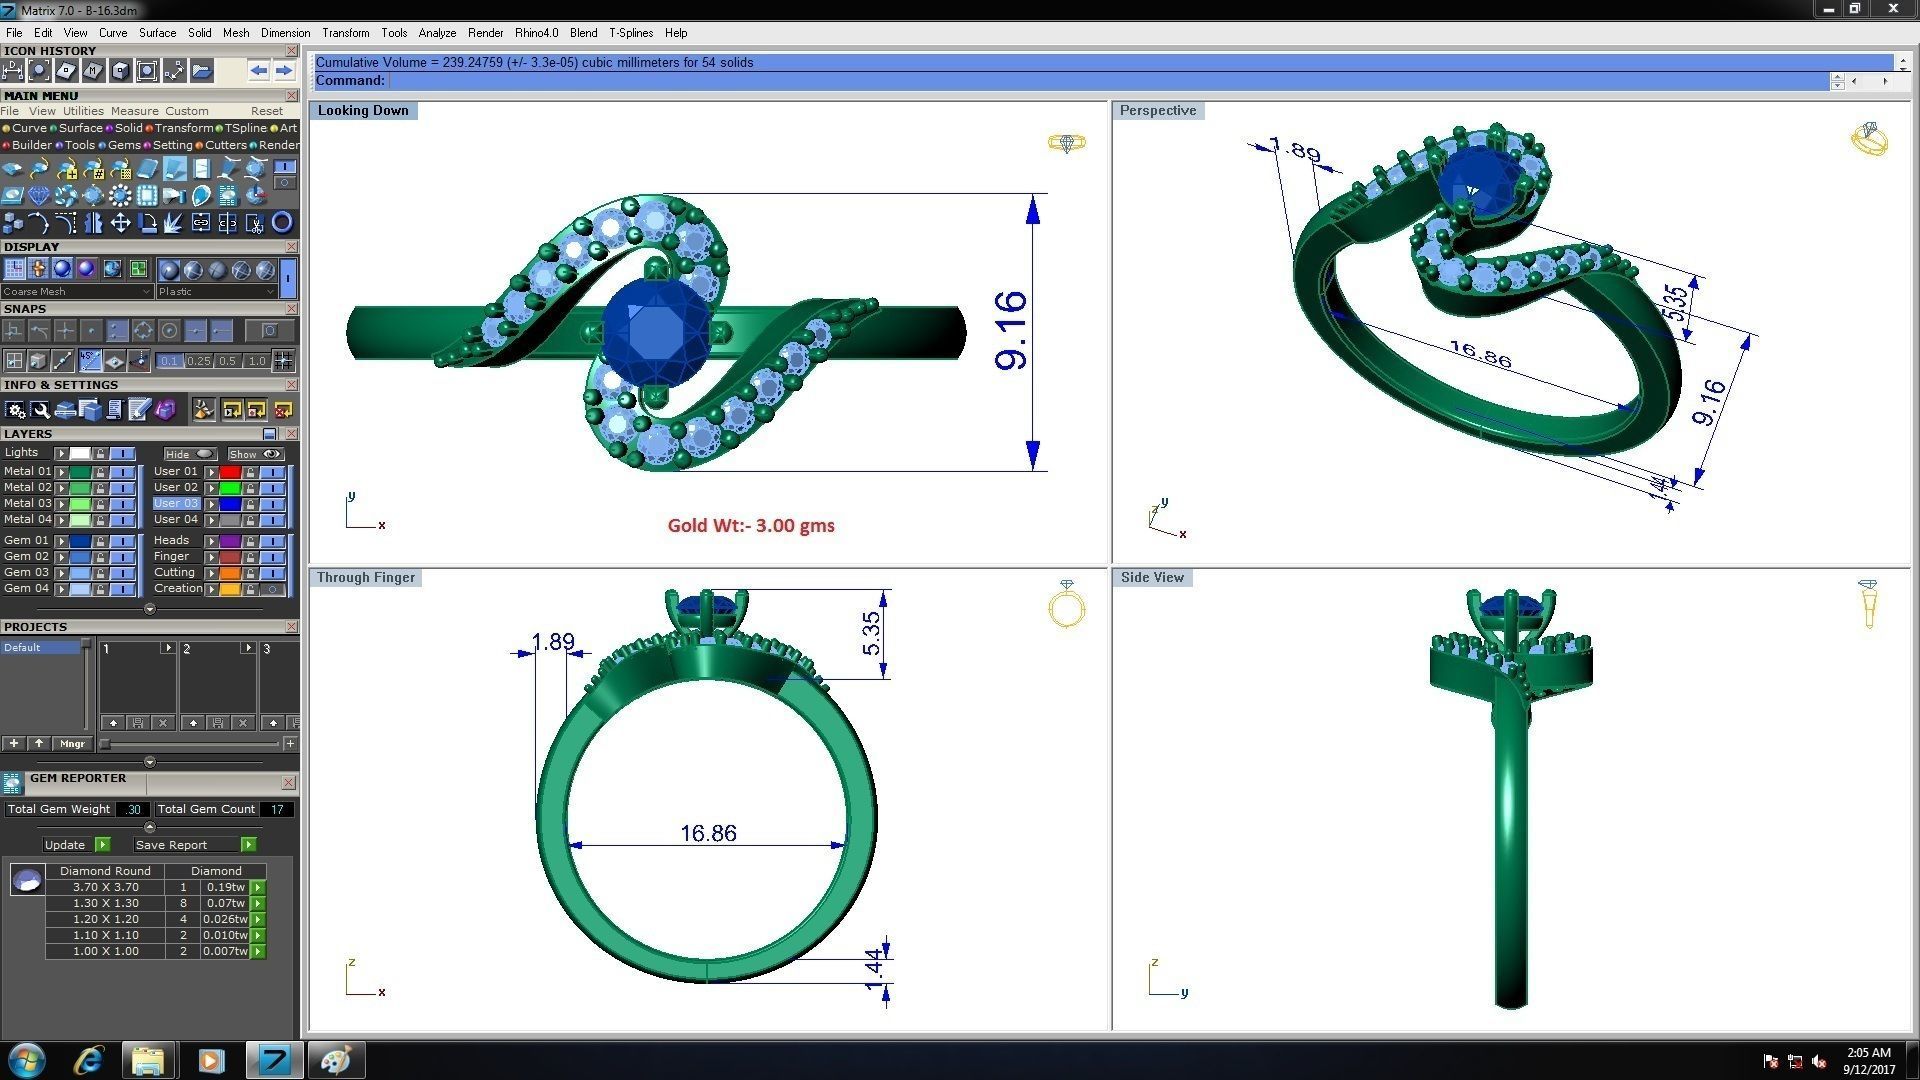Select the Gems tab in Main Menu
The height and width of the screenshot is (1080, 1920).
pos(123,145)
